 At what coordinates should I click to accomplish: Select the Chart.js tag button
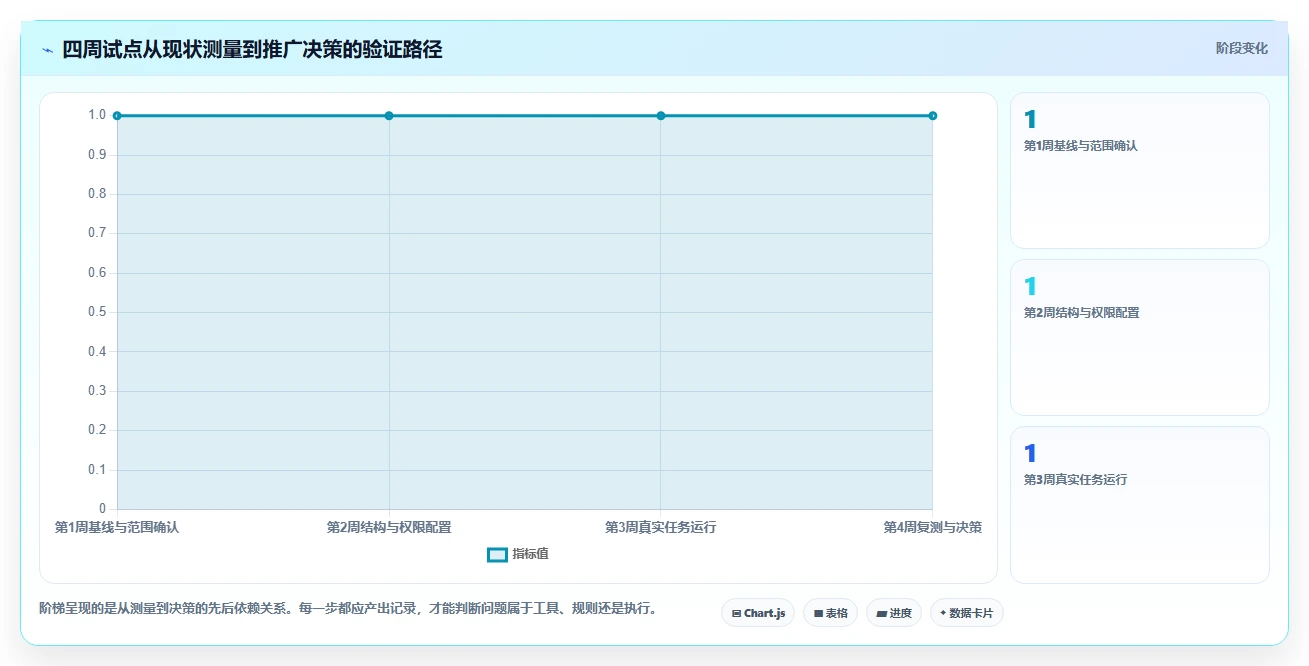758,613
